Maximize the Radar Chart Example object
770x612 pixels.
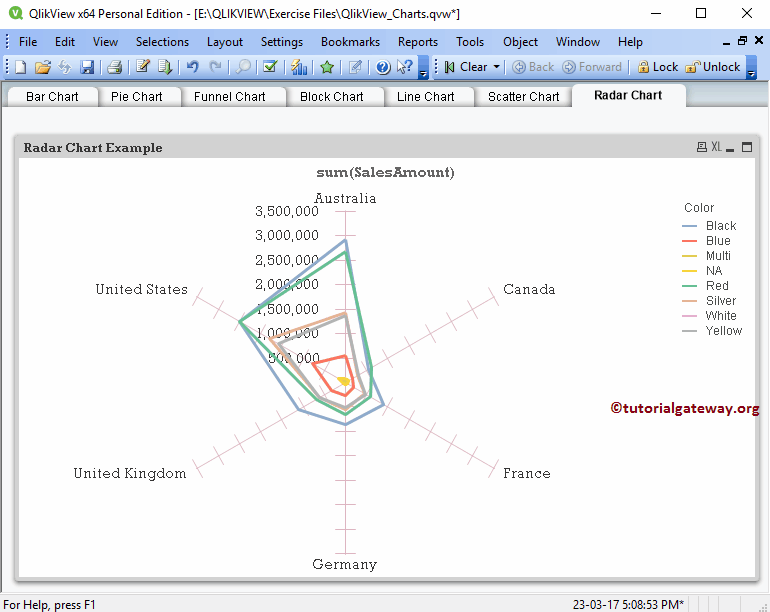(747, 147)
